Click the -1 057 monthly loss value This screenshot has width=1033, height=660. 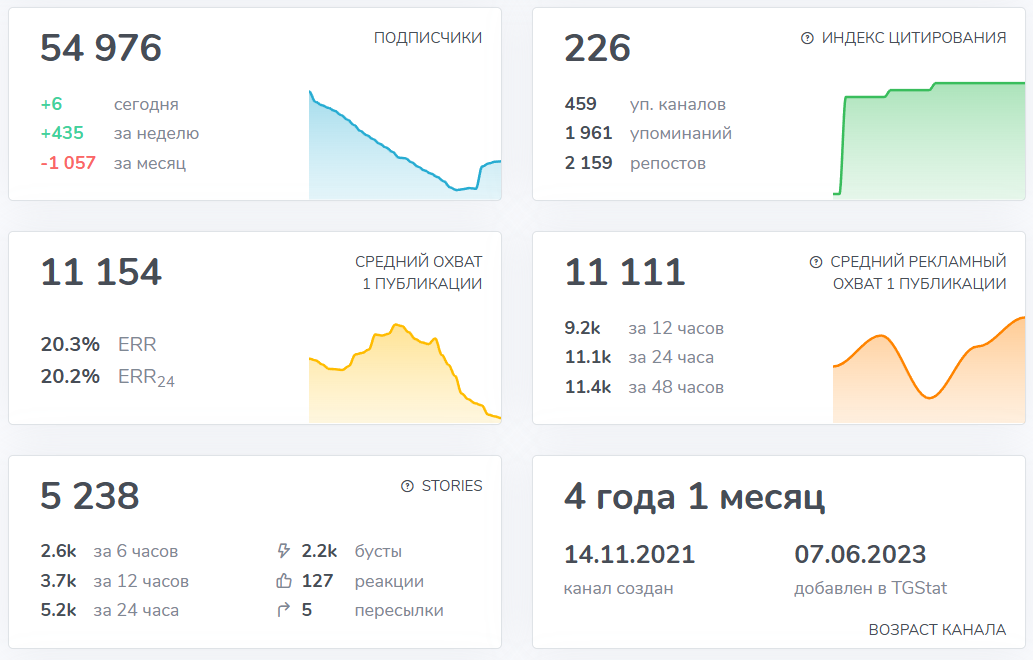(69, 163)
